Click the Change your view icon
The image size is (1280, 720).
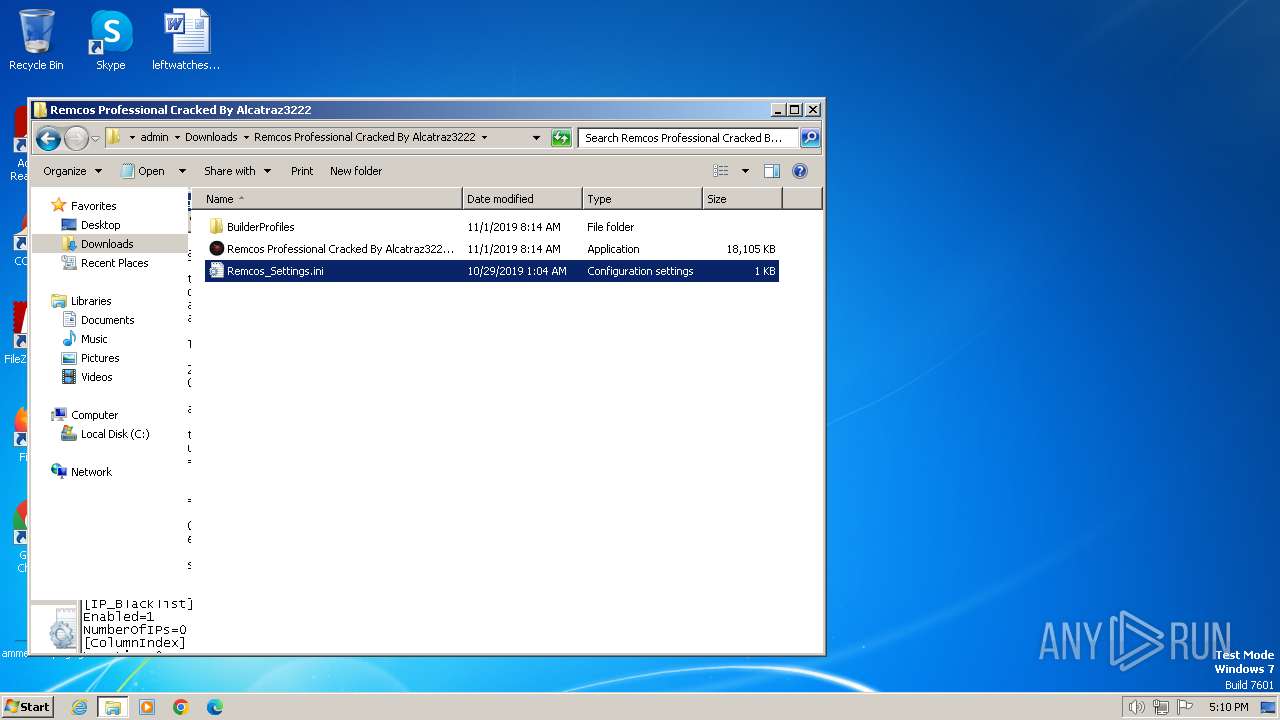721,171
